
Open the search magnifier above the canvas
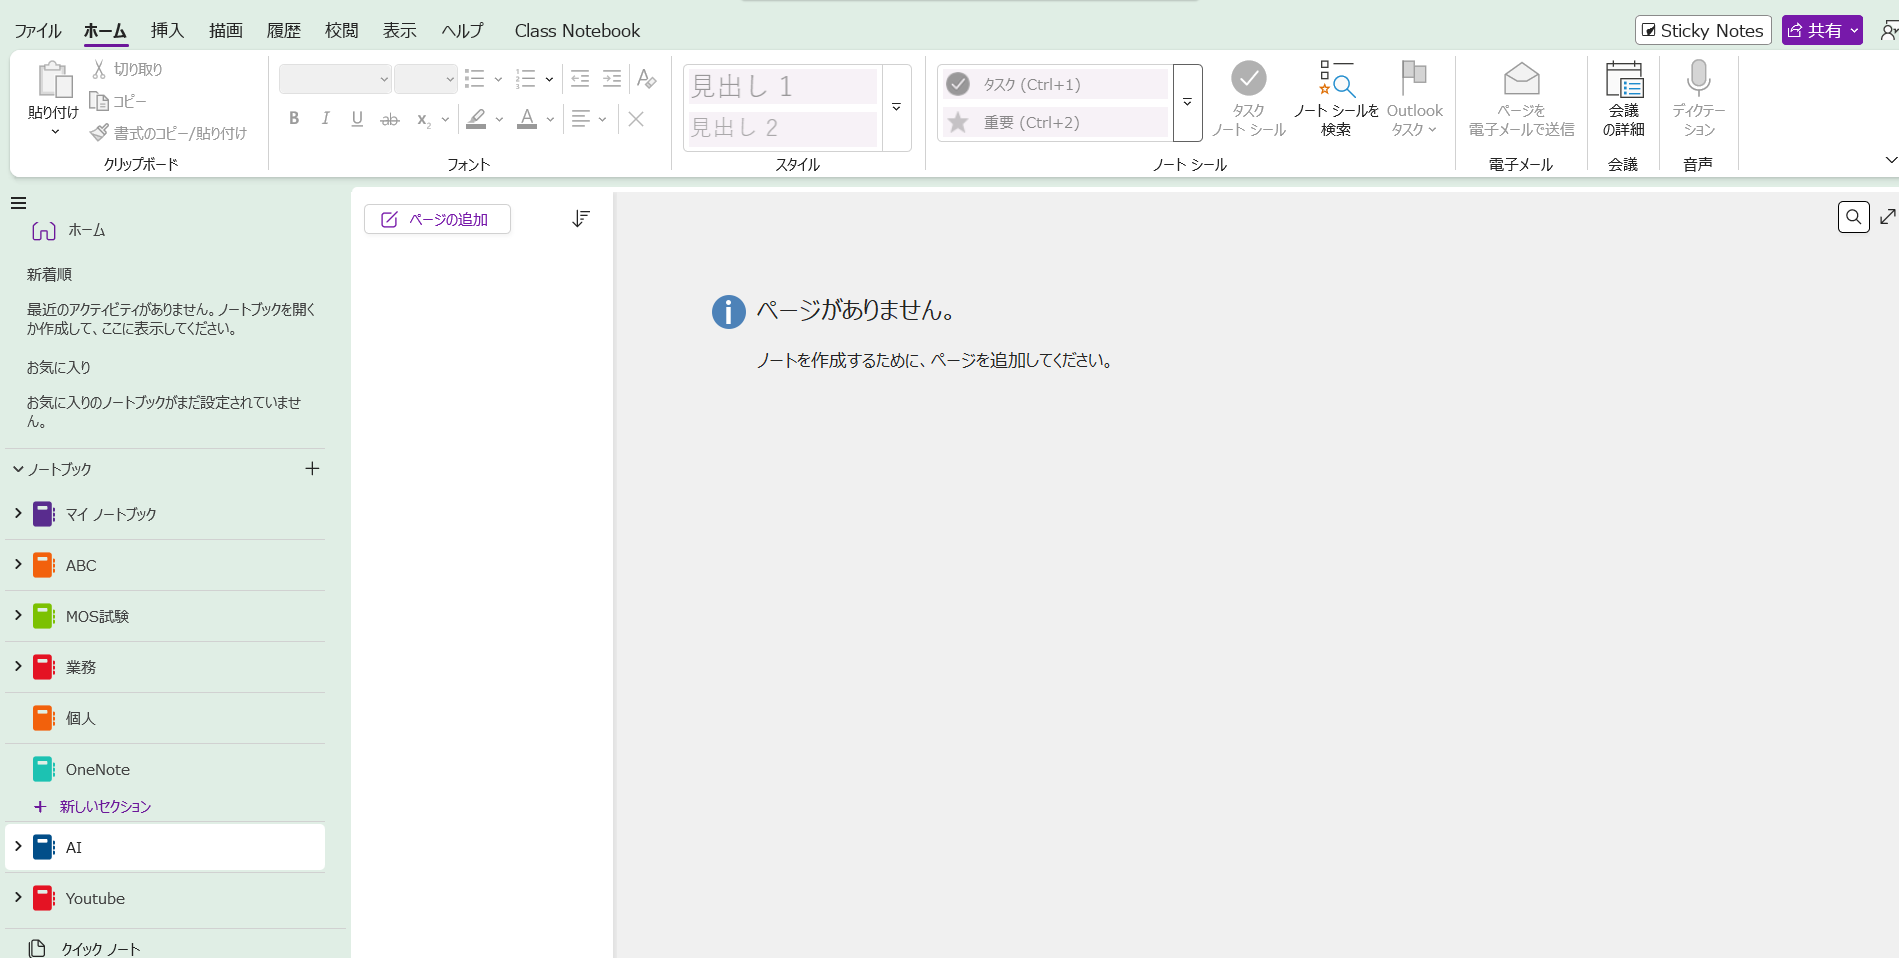click(1853, 216)
